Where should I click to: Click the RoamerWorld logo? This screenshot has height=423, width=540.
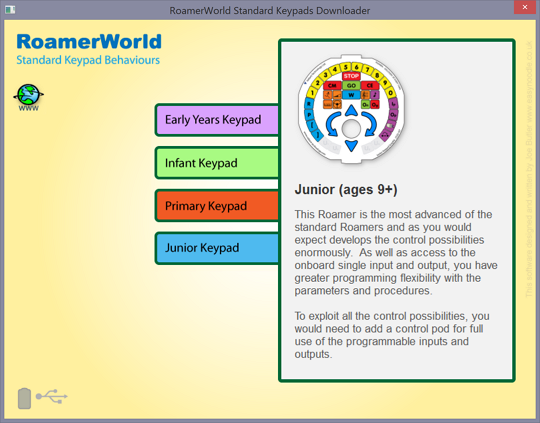(x=89, y=42)
